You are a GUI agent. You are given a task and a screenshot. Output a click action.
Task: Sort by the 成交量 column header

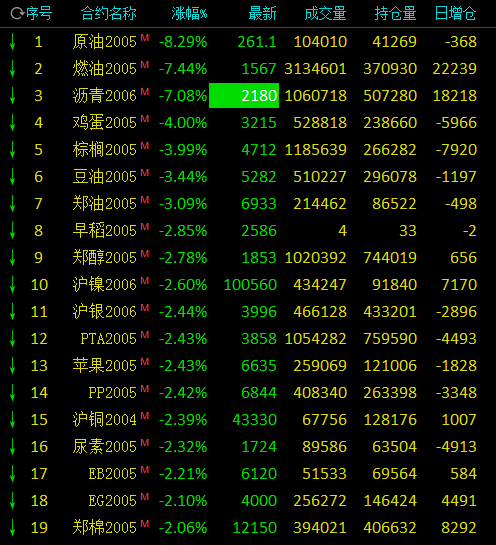click(x=325, y=14)
